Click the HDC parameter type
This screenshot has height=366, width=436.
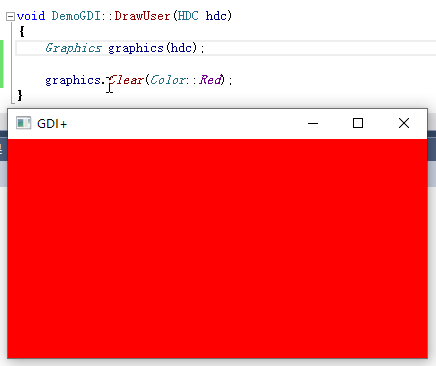point(188,16)
